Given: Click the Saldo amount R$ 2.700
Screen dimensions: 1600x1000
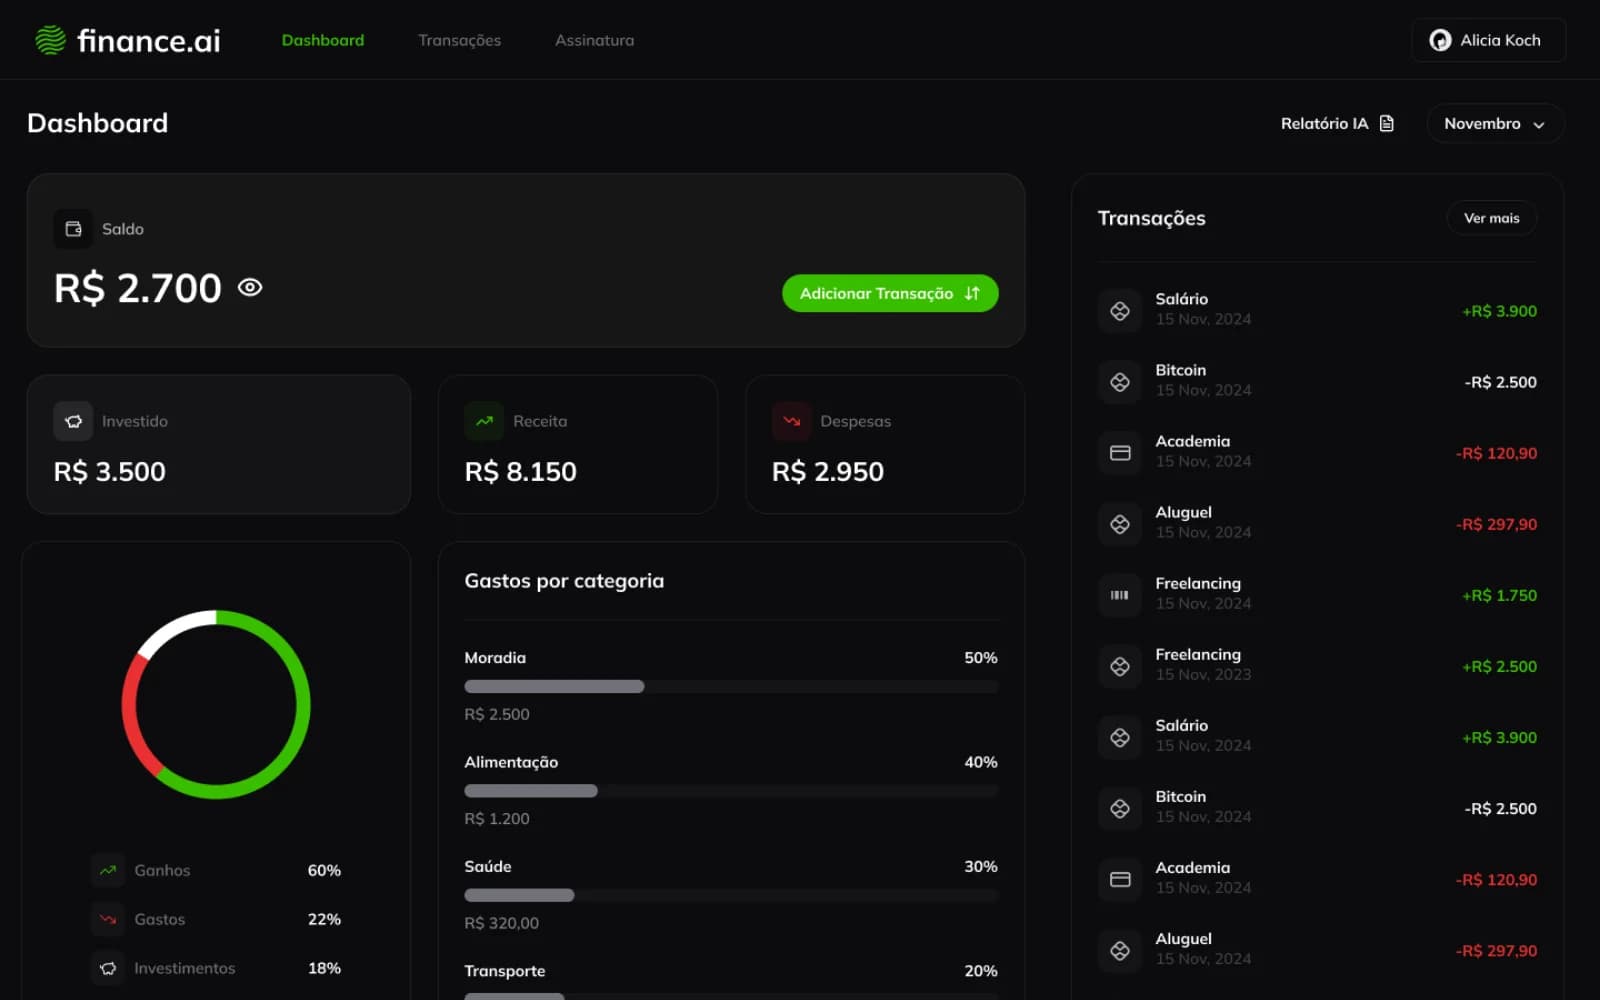Looking at the screenshot, I should coord(138,288).
